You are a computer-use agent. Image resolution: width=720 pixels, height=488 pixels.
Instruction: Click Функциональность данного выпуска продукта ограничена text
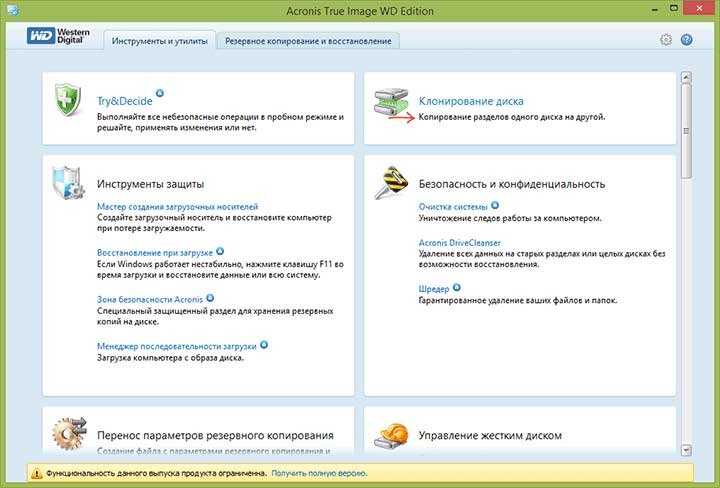[x=156, y=473]
